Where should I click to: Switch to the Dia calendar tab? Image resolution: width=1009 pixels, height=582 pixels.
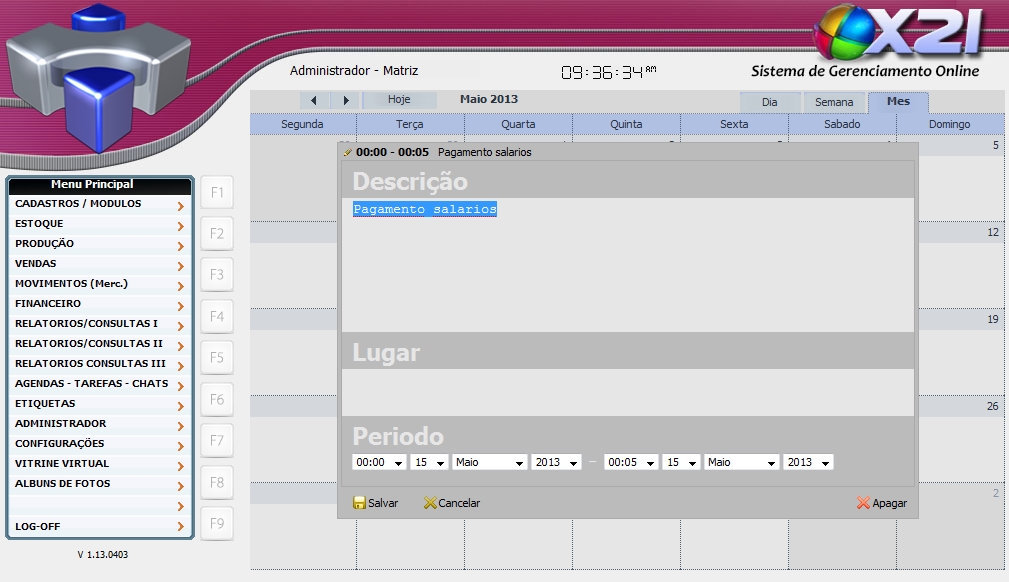(770, 102)
